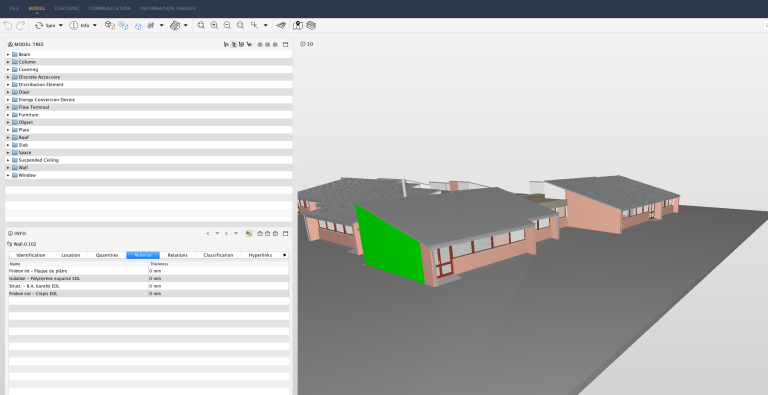This screenshot has width=768, height=395.
Task: Open the back-history dropdown in Info panel
Action: click(x=217, y=233)
